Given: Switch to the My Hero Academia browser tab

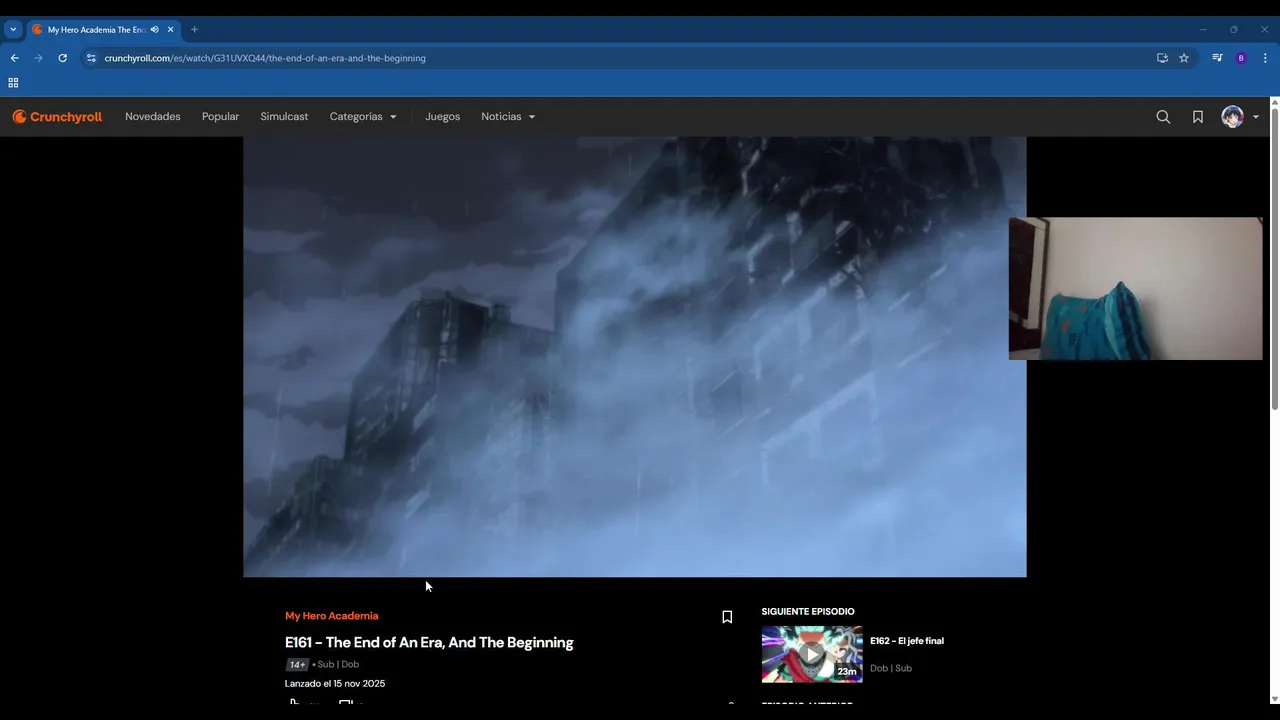Looking at the screenshot, I should (x=96, y=30).
